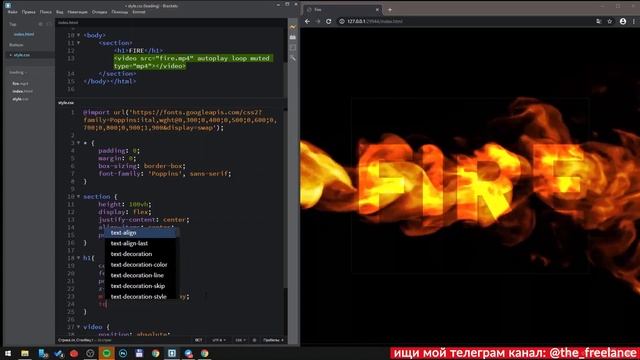Viewport: 640px width, 360px height.
Task: Select the text-decoration suggestion
Action: pyautogui.click(x=141, y=254)
